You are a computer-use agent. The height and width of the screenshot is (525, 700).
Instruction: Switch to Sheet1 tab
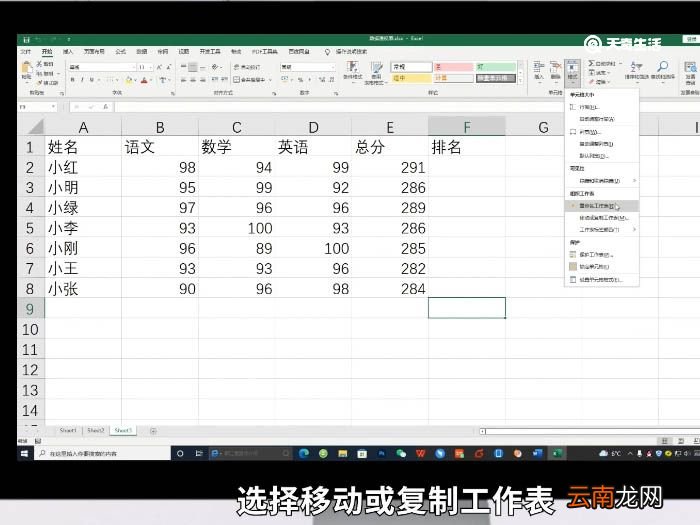pos(68,431)
